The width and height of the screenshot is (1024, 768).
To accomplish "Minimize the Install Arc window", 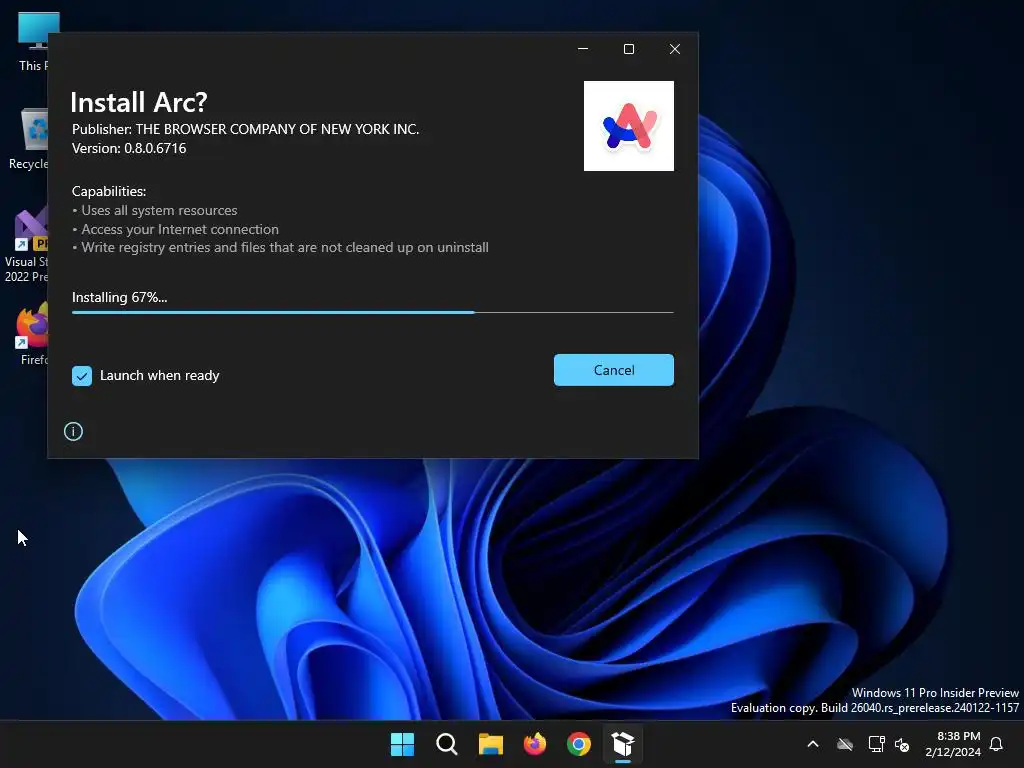I will click(x=583, y=49).
